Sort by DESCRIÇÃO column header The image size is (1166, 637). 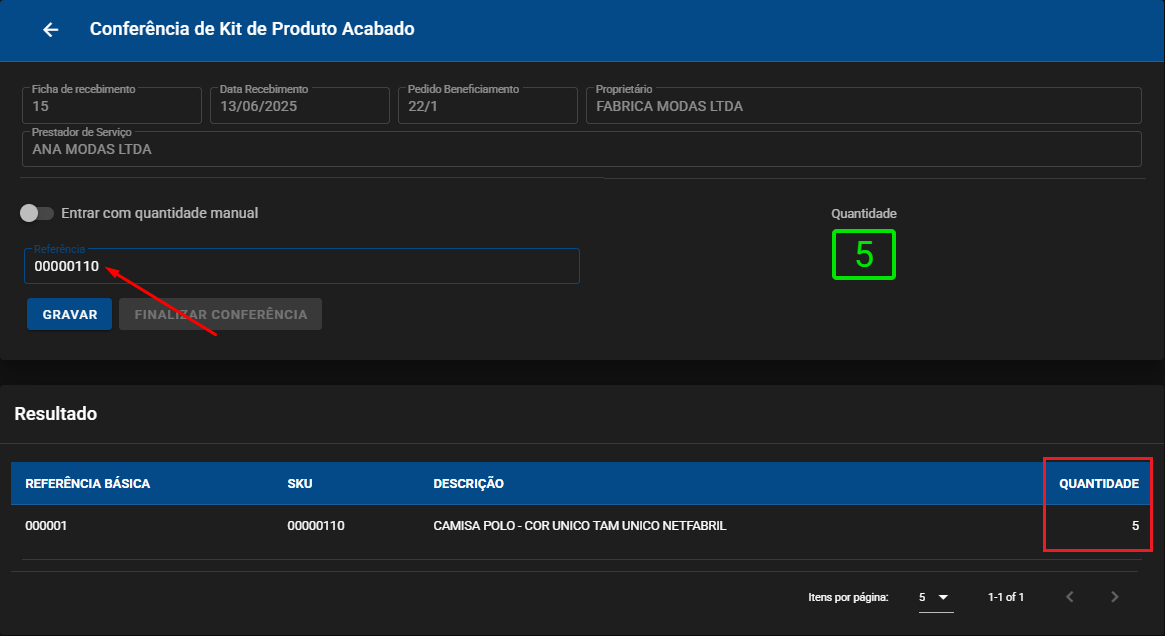click(x=468, y=484)
